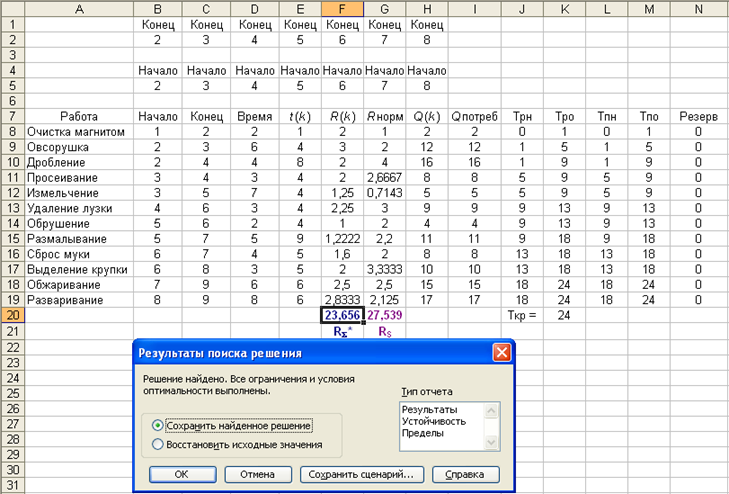Click OK in the solver results dialog

[x=182, y=474]
